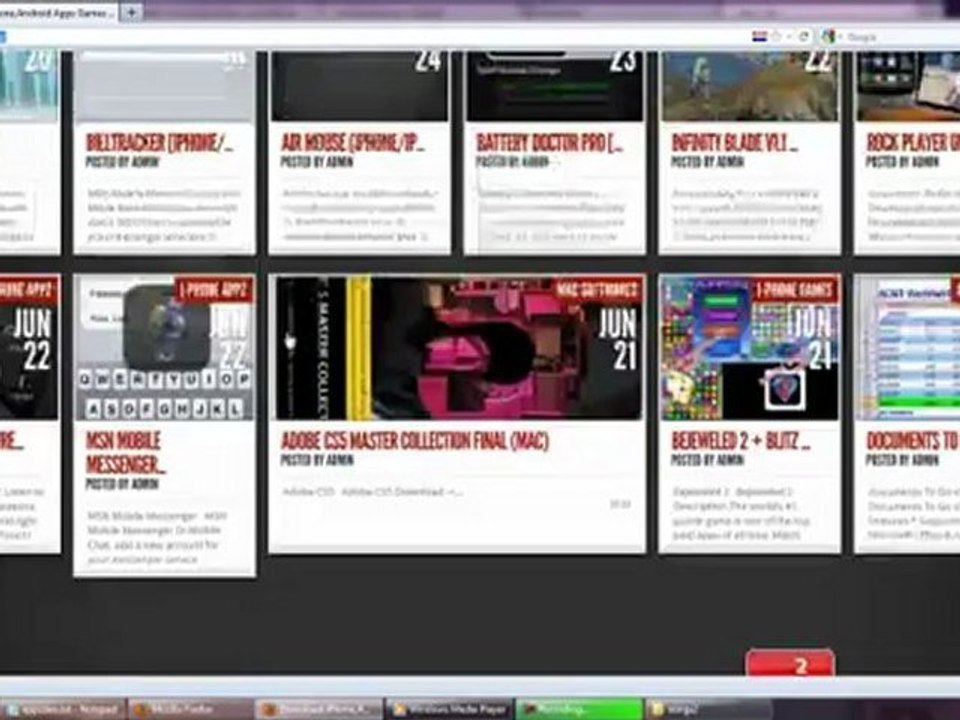The width and height of the screenshot is (960, 720).
Task: Switch to the Notepad taskbar window
Action: click(64, 709)
